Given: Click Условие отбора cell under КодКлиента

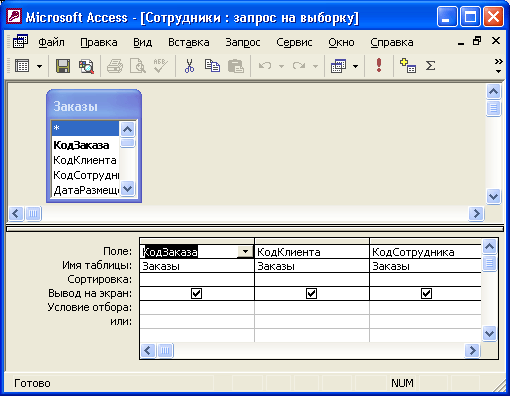Looking at the screenshot, I should click(x=312, y=308).
